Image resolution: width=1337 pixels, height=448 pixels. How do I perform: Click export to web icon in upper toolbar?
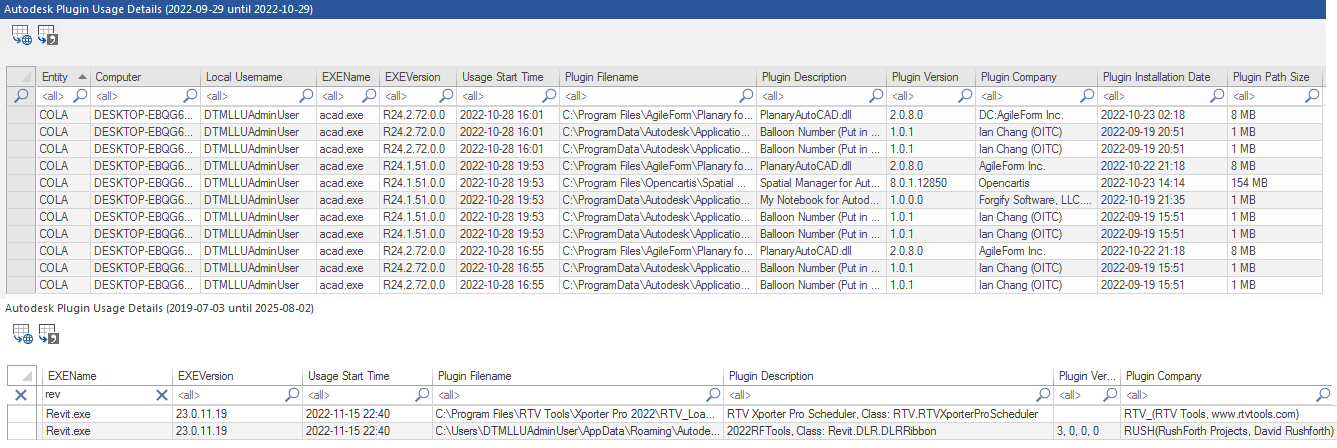tap(21, 37)
